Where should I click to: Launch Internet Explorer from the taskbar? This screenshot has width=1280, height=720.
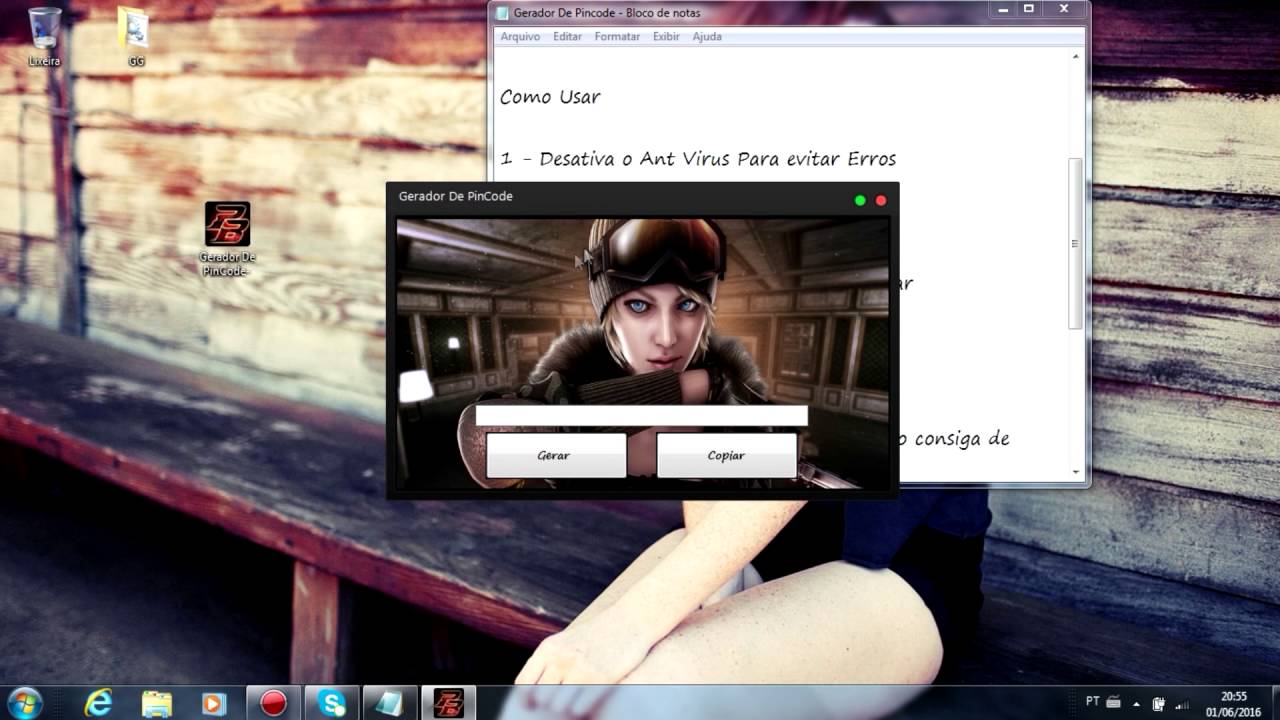pyautogui.click(x=98, y=703)
